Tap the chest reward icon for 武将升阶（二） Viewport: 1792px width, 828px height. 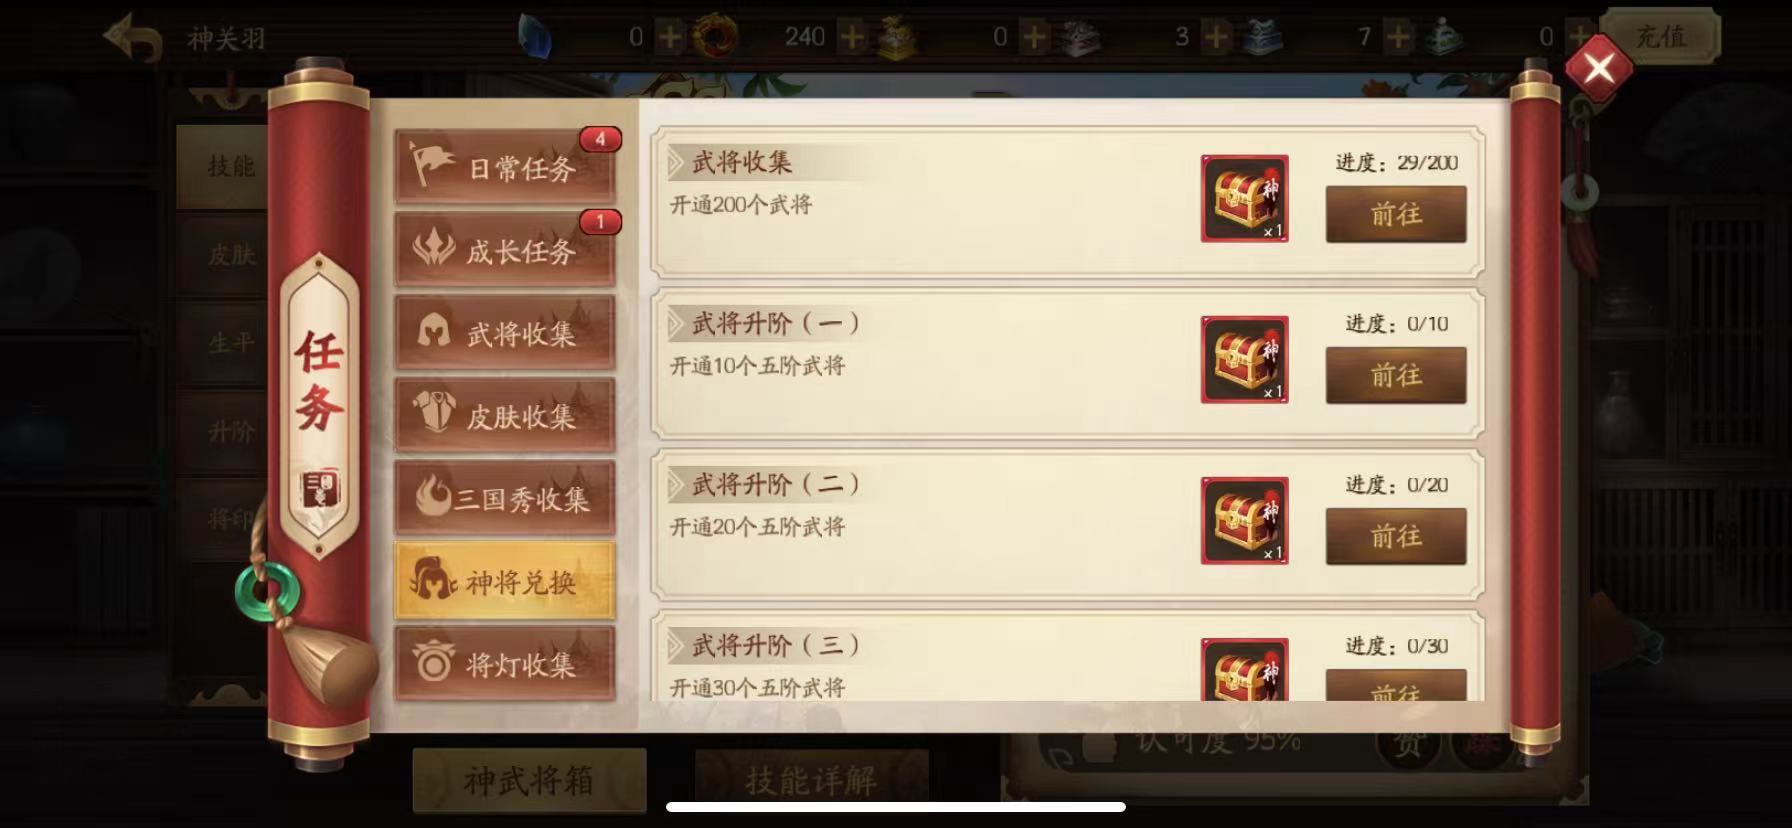(1244, 521)
